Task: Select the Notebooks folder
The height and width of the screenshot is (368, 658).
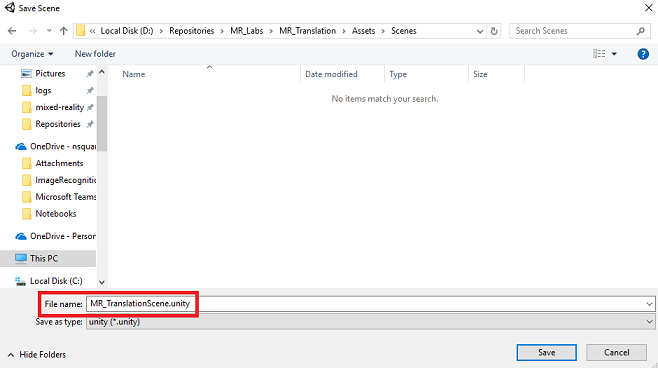Action: [56, 214]
